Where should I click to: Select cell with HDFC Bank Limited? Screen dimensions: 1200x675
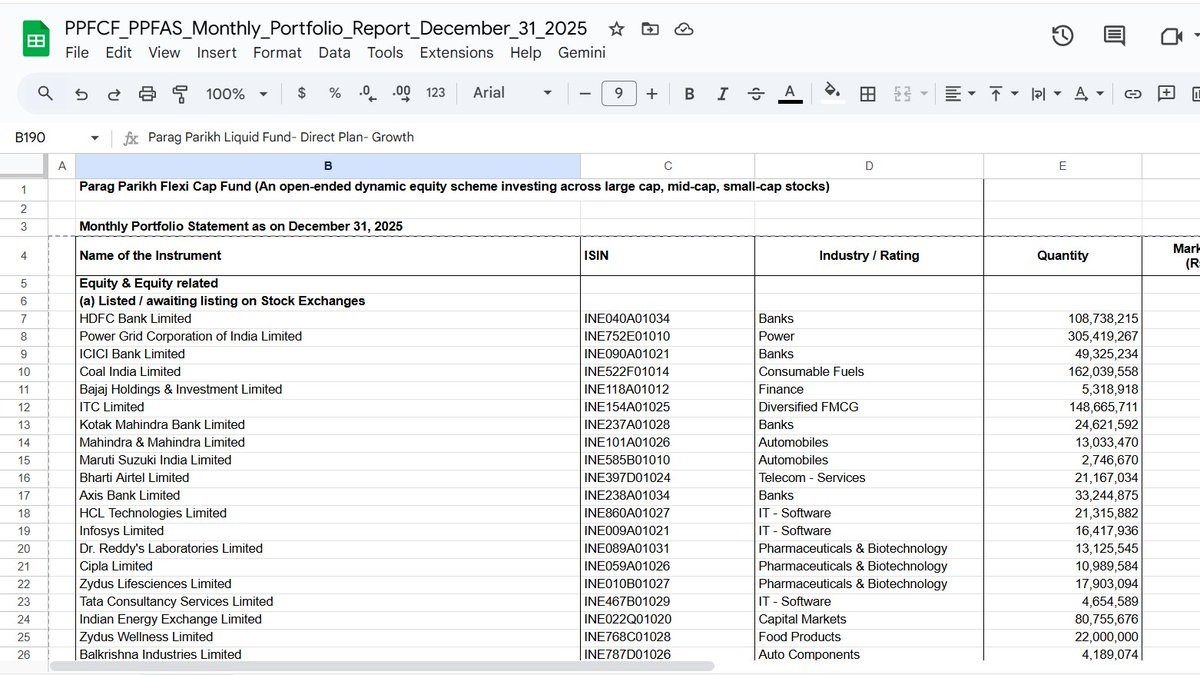328,319
